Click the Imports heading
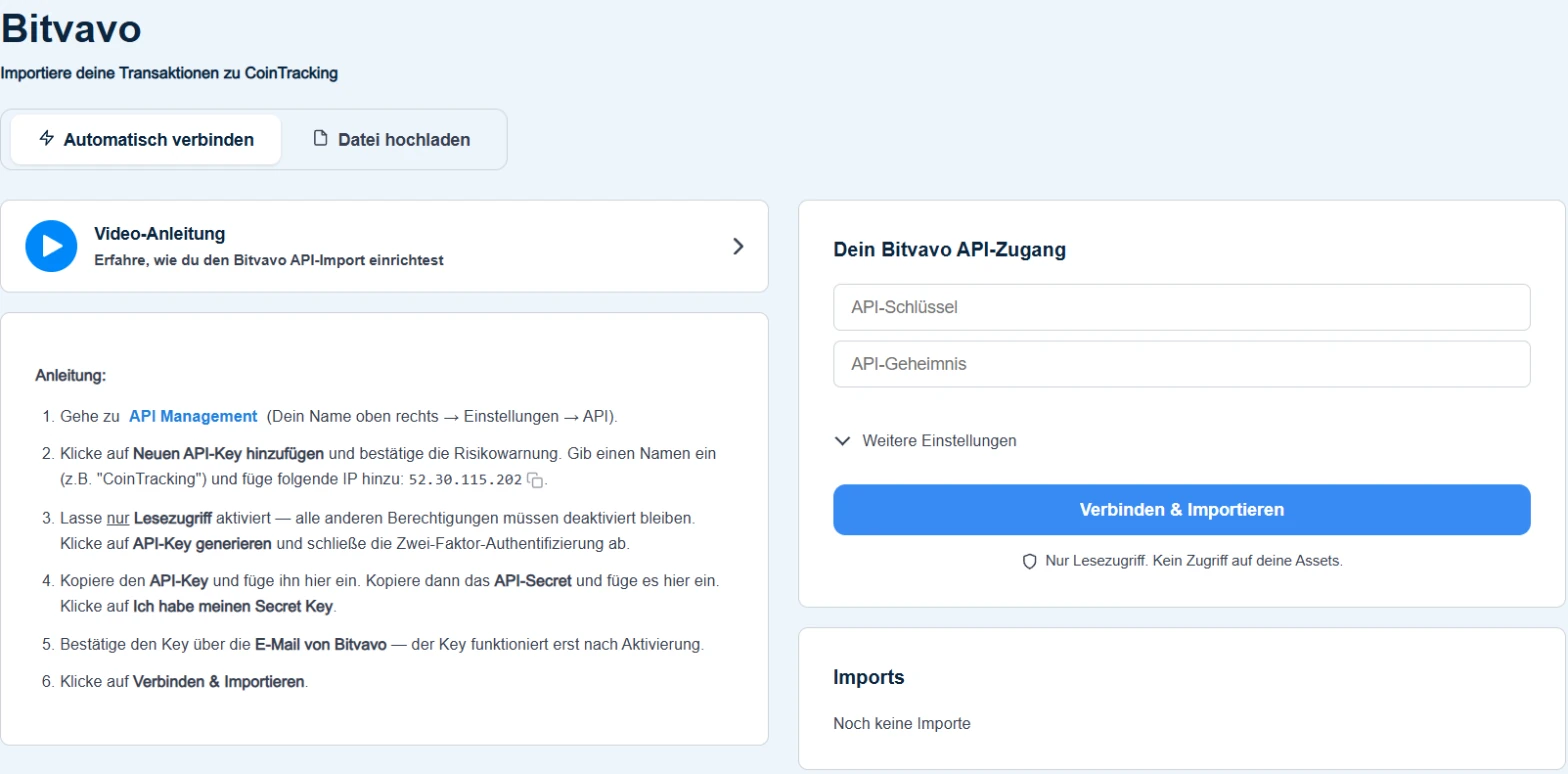Viewport: 1568px width, 774px height. pyautogui.click(x=869, y=677)
